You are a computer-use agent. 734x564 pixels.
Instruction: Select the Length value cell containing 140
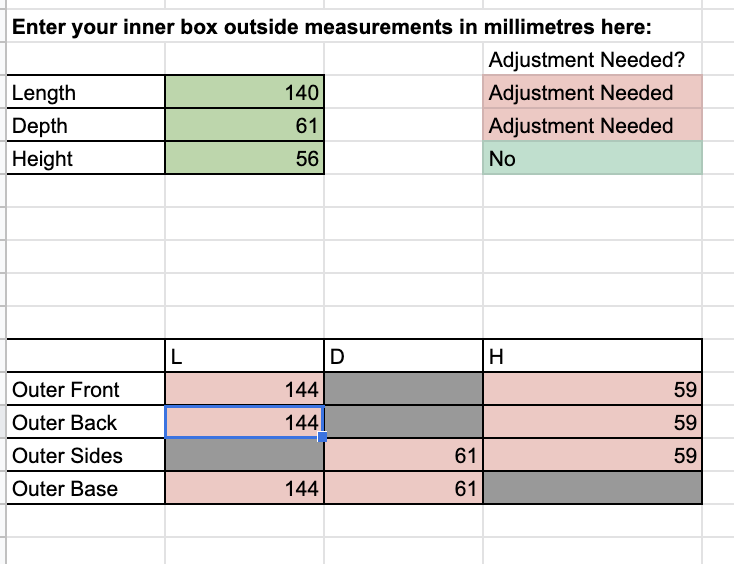[244, 93]
